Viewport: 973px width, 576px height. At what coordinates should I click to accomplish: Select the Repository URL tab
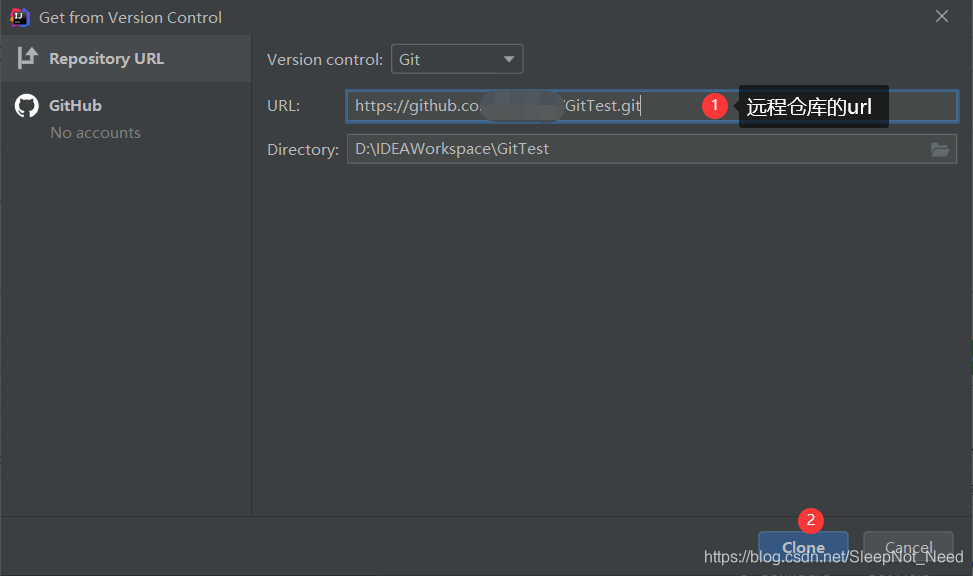pyautogui.click(x=125, y=58)
